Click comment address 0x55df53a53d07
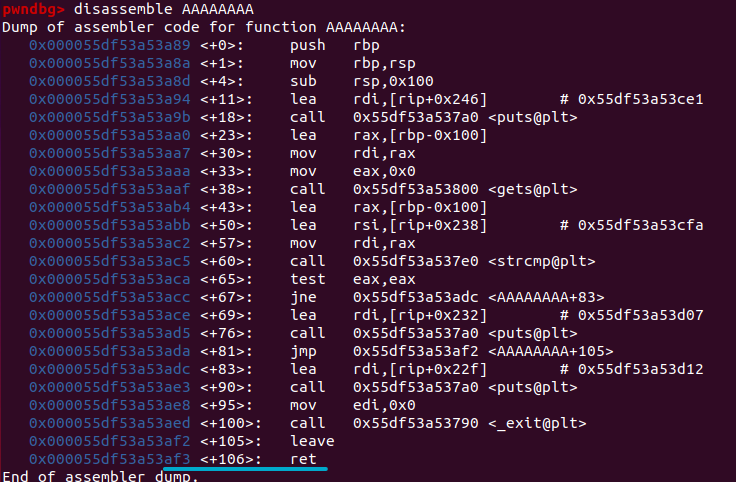This screenshot has width=736, height=482. coord(640,315)
